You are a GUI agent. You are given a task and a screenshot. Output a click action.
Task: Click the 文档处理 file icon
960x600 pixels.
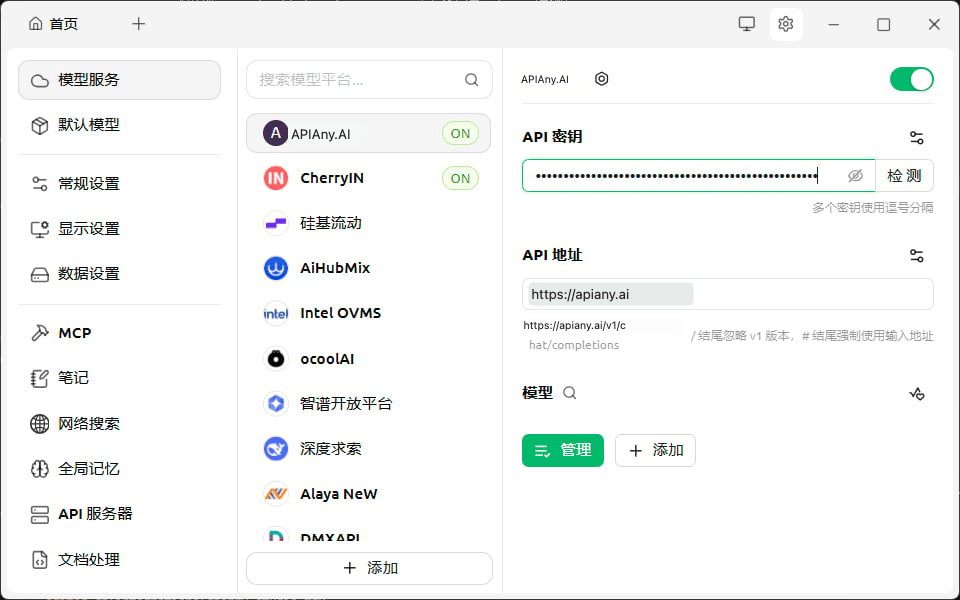tap(40, 560)
